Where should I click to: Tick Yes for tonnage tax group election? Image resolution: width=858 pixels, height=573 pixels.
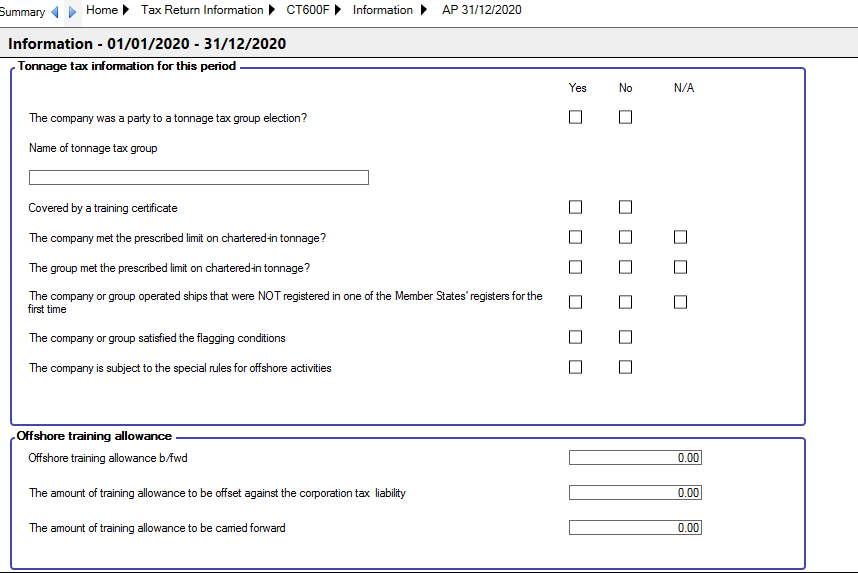(x=575, y=117)
